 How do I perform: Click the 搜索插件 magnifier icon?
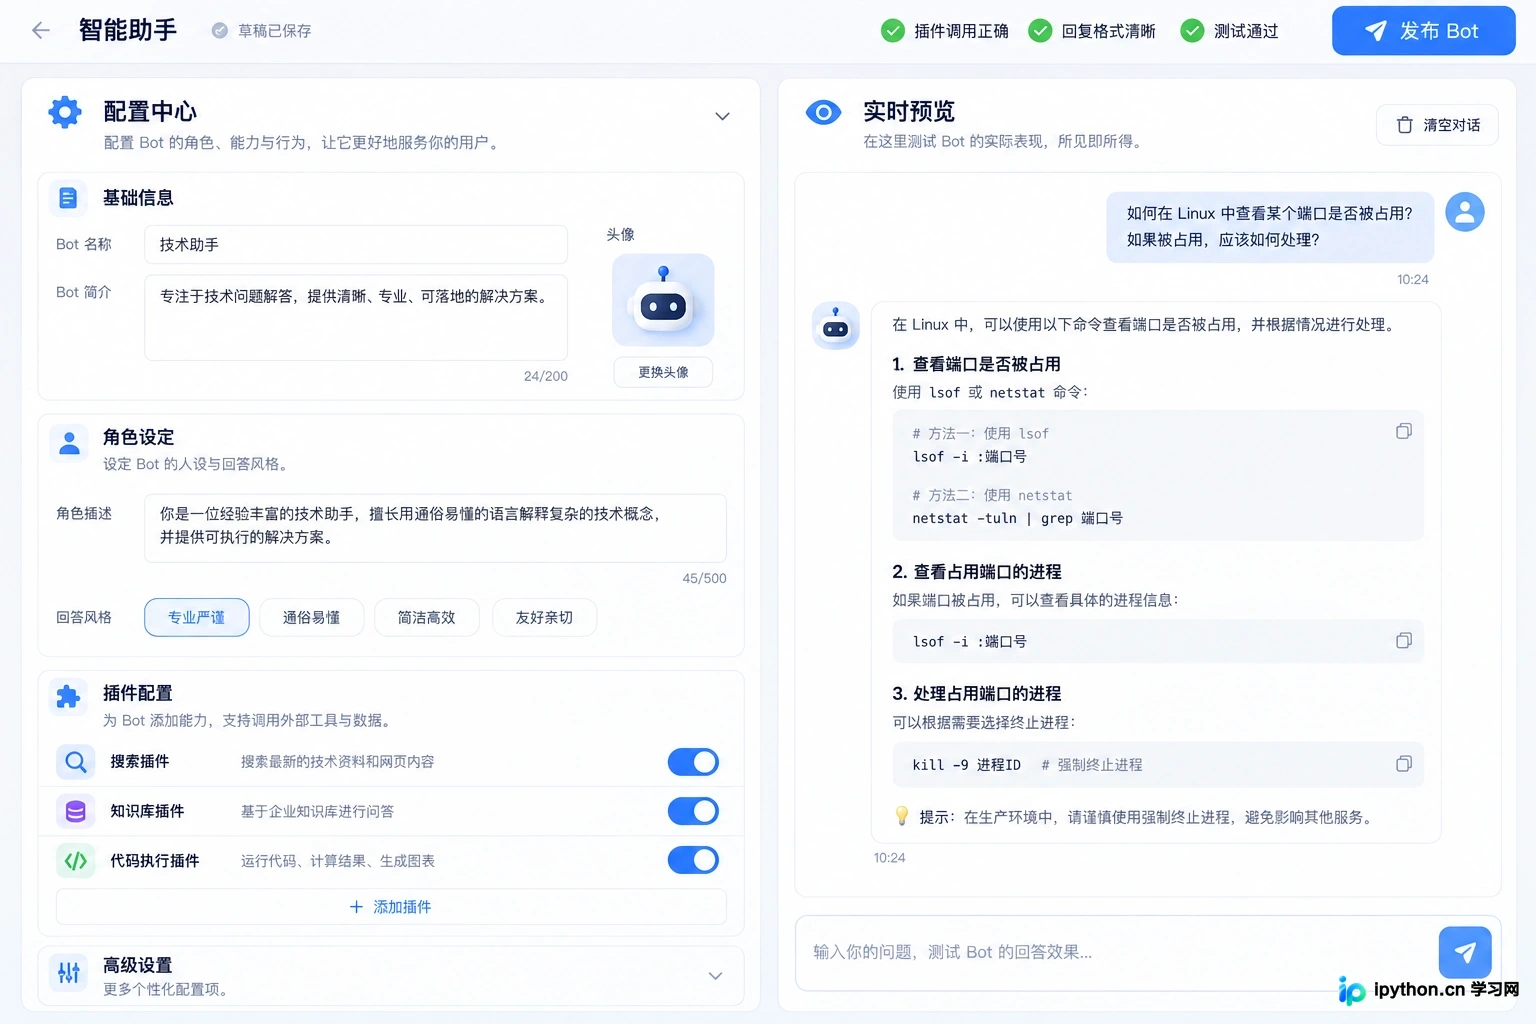point(75,762)
